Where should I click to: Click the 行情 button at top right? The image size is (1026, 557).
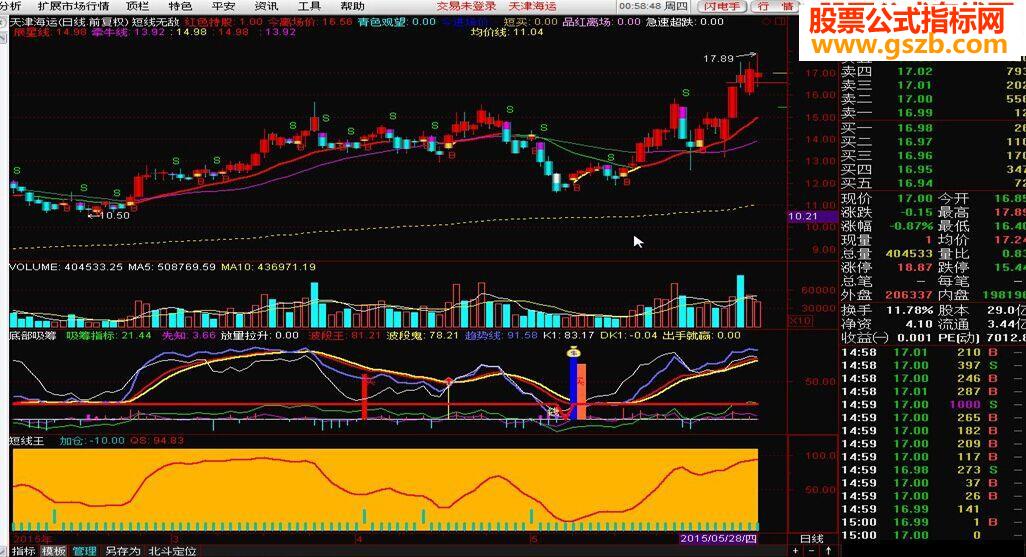[775, 6]
